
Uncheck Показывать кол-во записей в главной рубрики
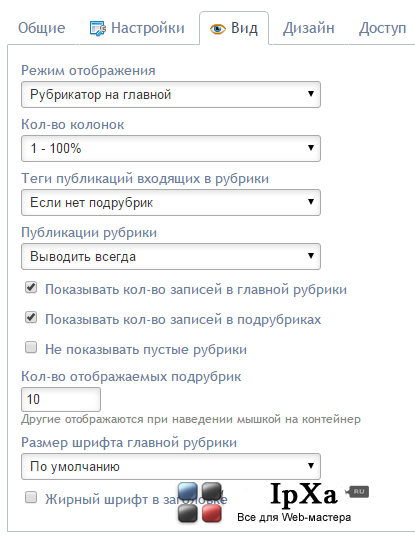click(x=31, y=287)
